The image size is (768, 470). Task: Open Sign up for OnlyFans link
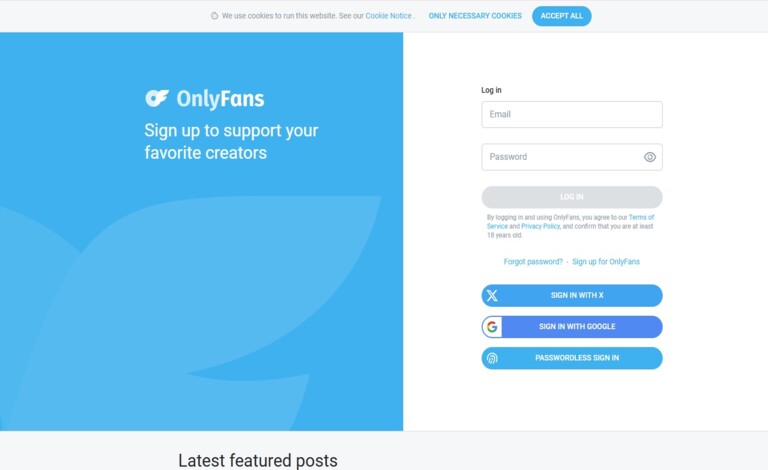pos(606,262)
